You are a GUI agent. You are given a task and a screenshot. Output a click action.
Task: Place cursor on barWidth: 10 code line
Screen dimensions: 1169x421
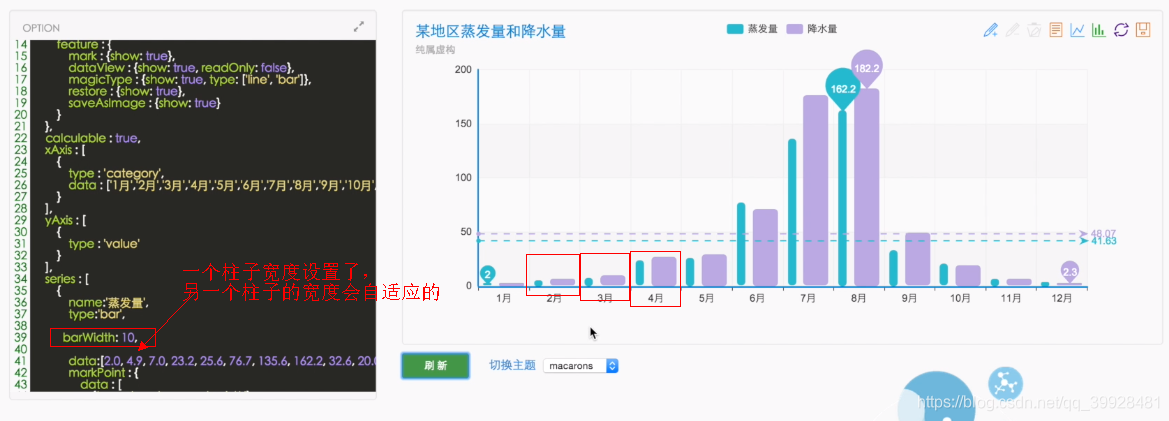point(101,338)
